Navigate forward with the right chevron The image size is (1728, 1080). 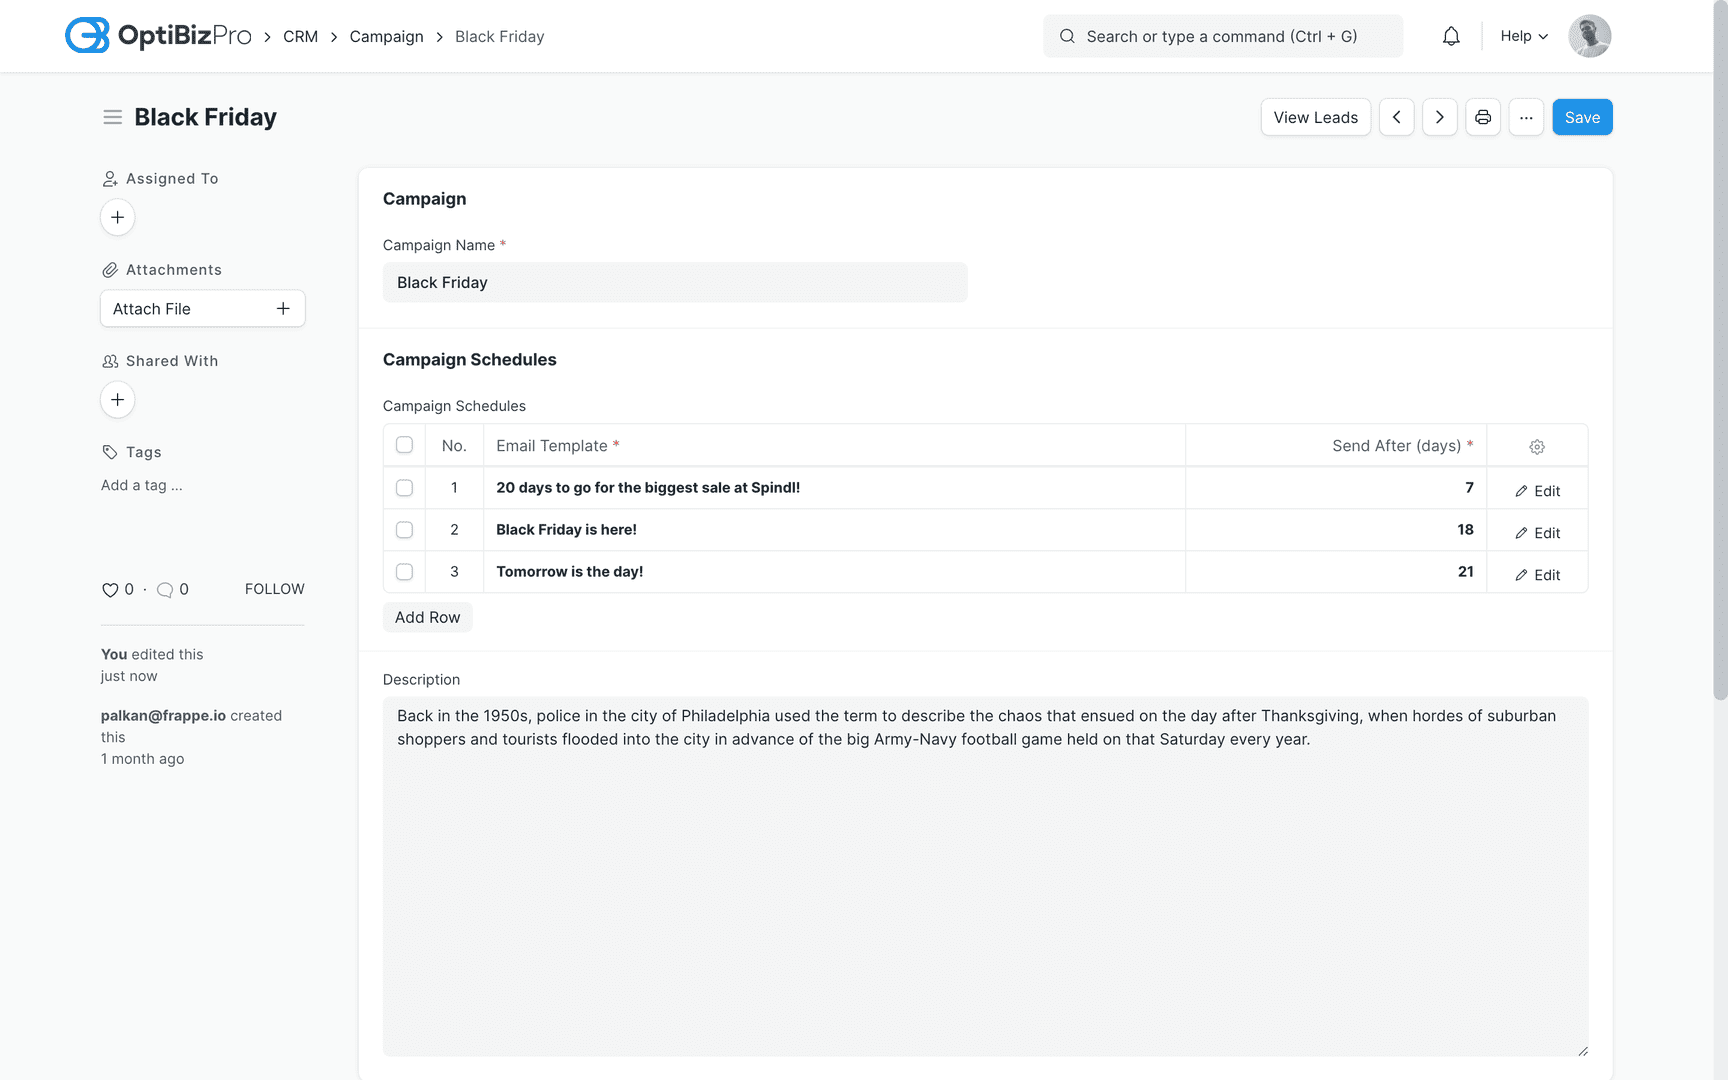pyautogui.click(x=1439, y=117)
